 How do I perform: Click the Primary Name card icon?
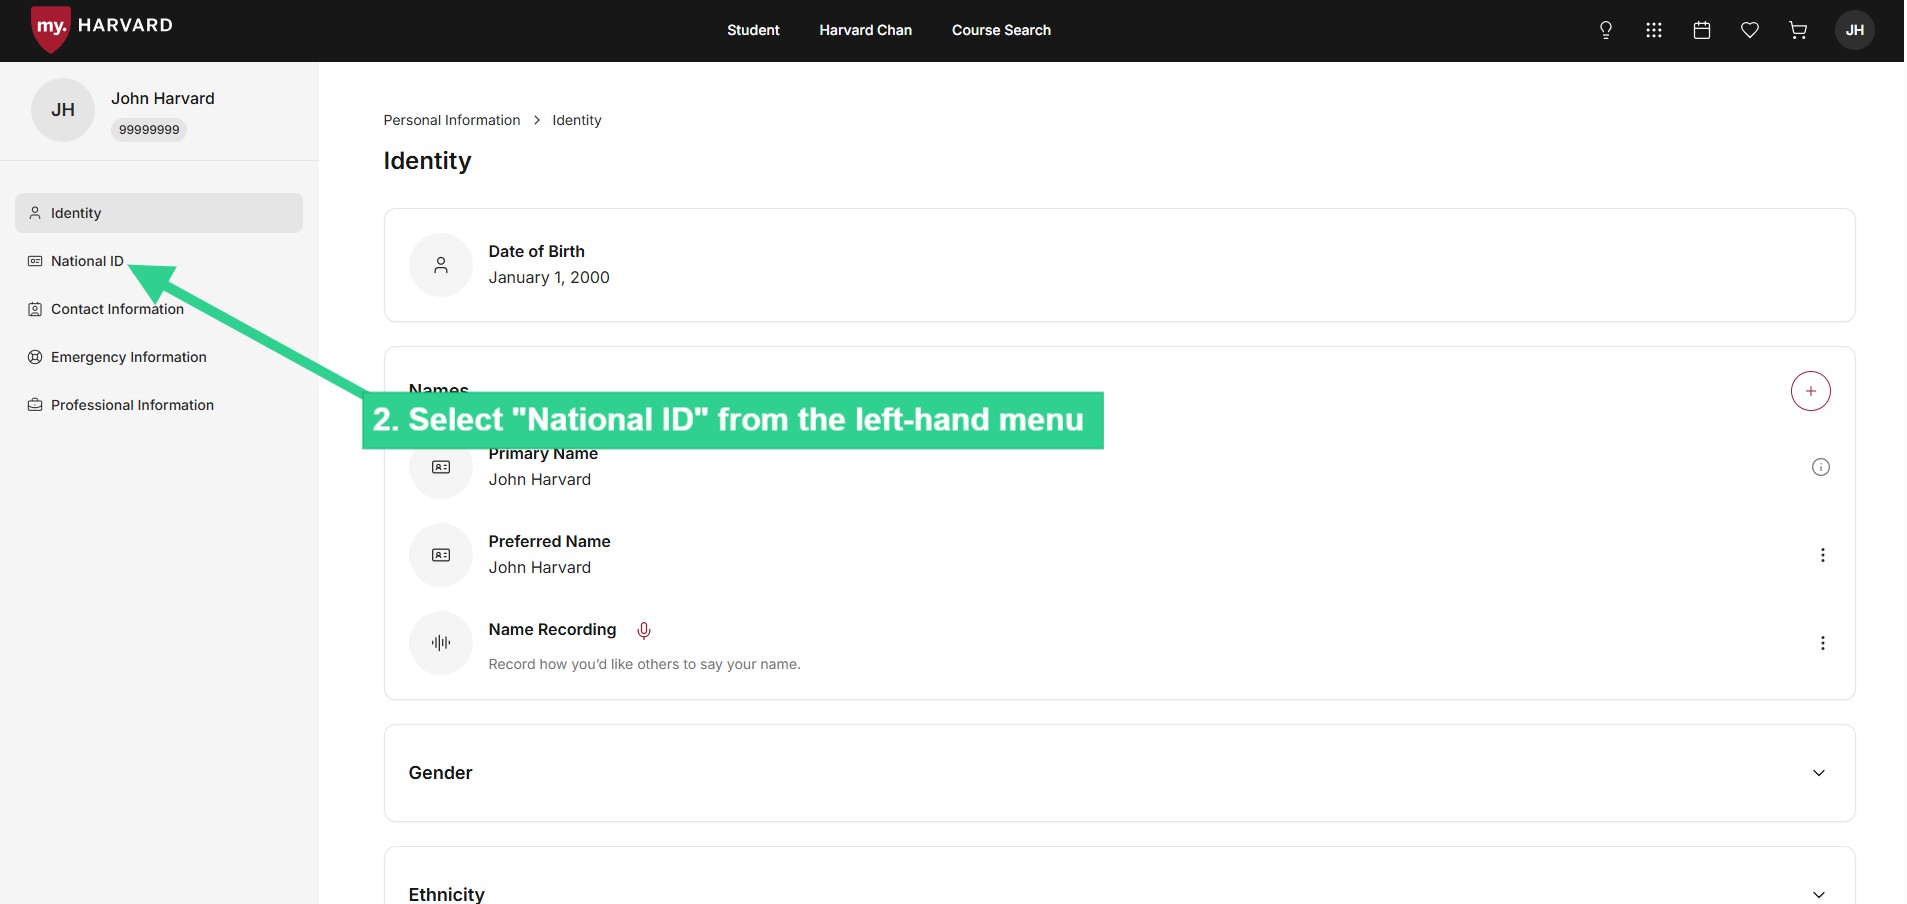pyautogui.click(x=441, y=467)
